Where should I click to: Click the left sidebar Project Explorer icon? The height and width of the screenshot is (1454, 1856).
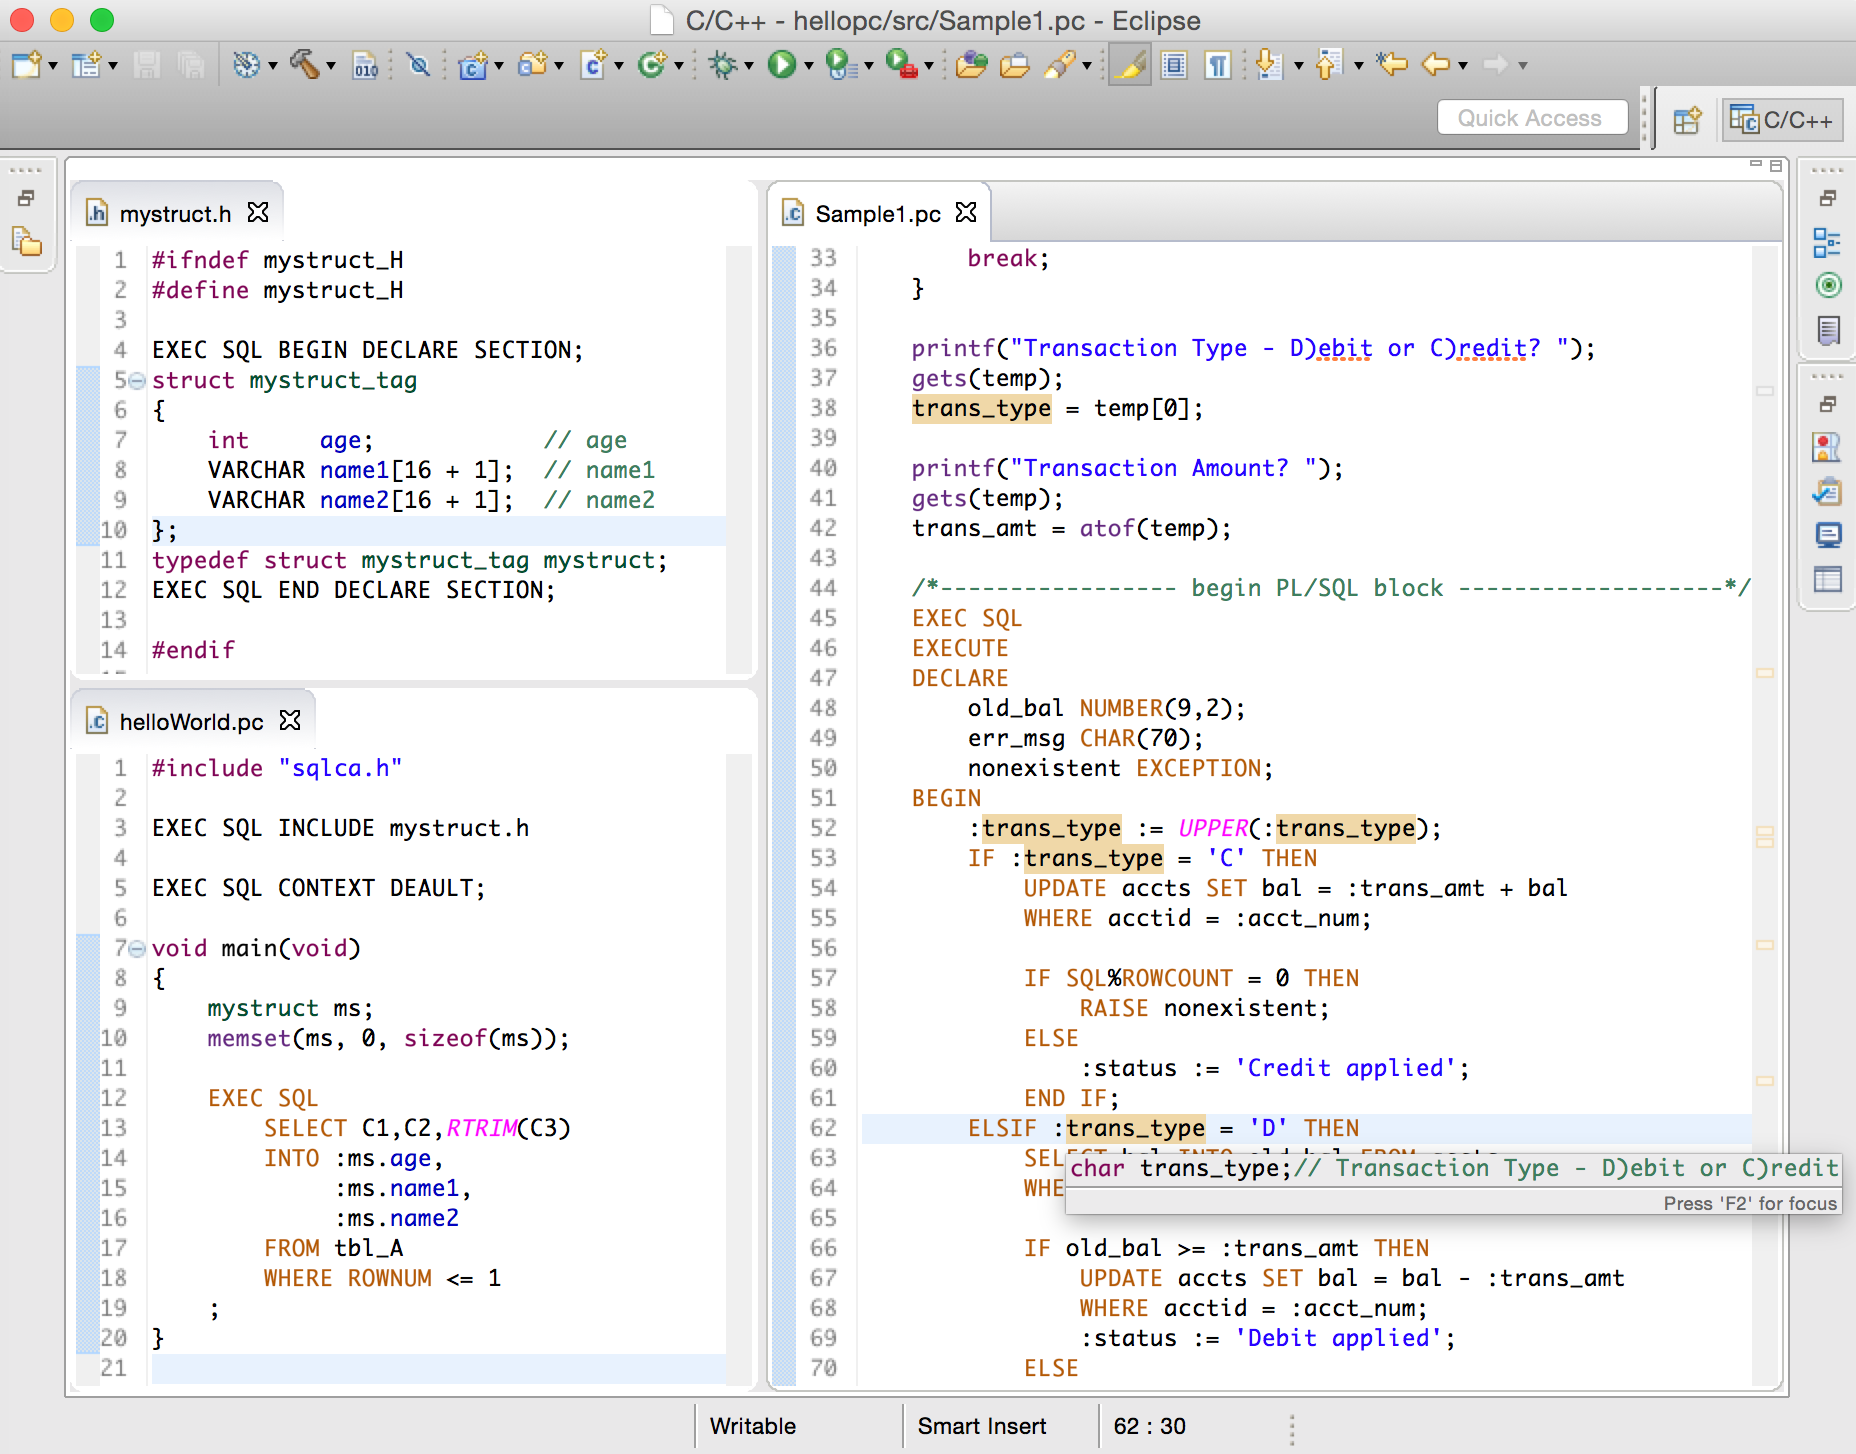click(x=27, y=242)
